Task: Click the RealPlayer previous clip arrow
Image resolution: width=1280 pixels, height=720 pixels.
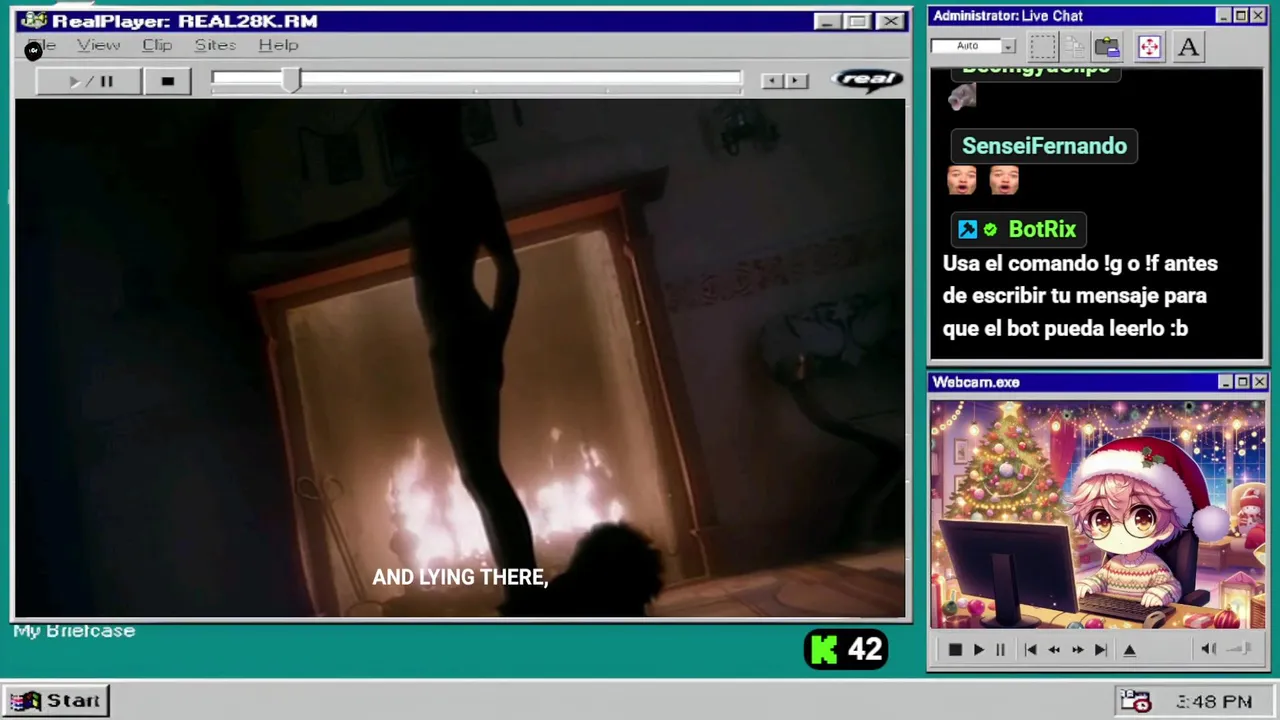Action: tap(772, 81)
